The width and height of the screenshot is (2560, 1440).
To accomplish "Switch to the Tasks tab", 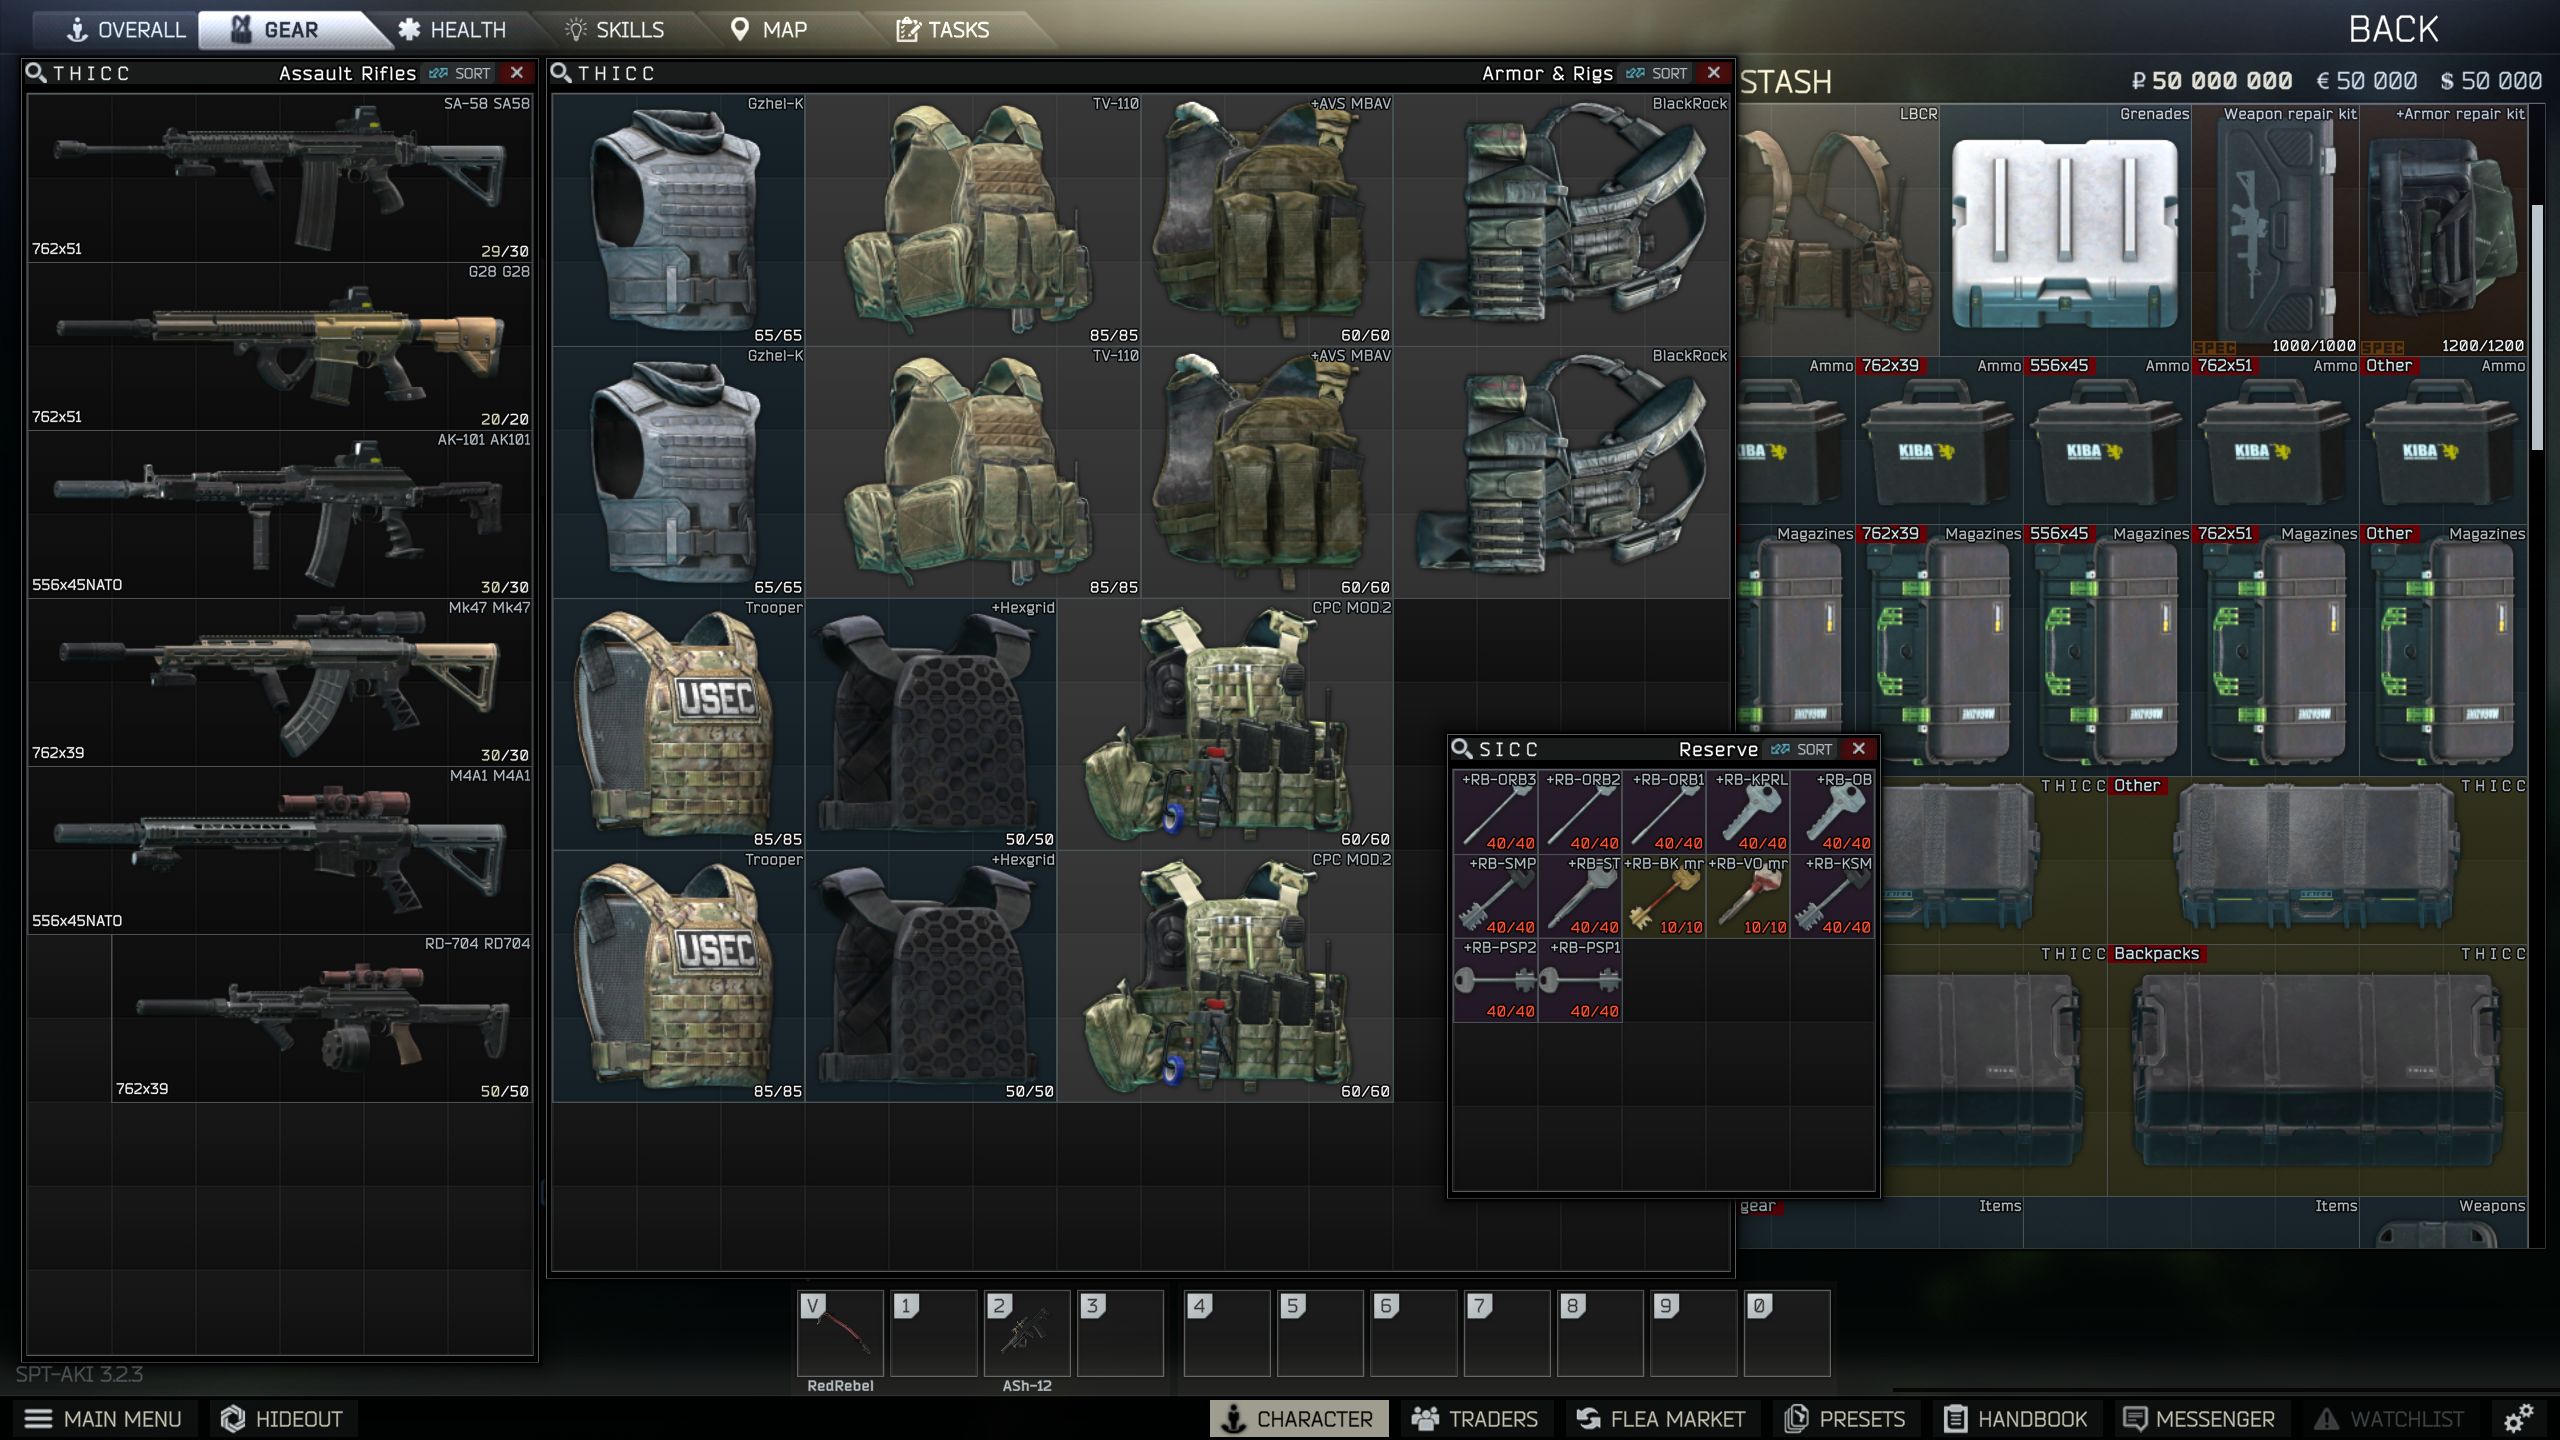I will (x=942, y=30).
